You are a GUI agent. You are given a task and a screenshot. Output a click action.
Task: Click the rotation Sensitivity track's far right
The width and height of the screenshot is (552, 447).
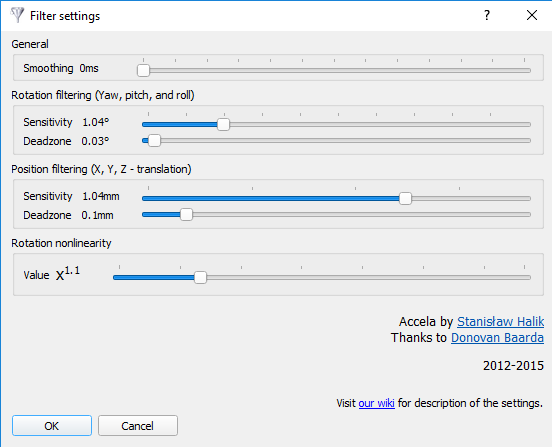[x=527, y=124]
